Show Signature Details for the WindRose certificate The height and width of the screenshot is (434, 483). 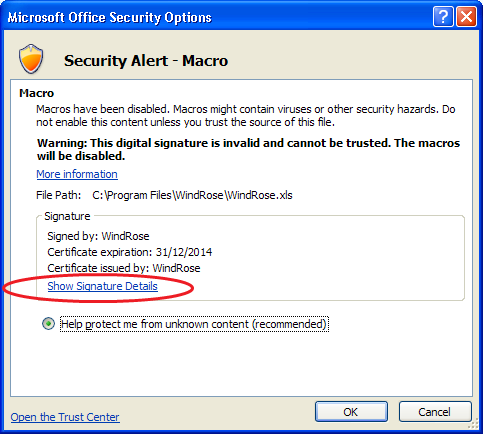pos(102,286)
